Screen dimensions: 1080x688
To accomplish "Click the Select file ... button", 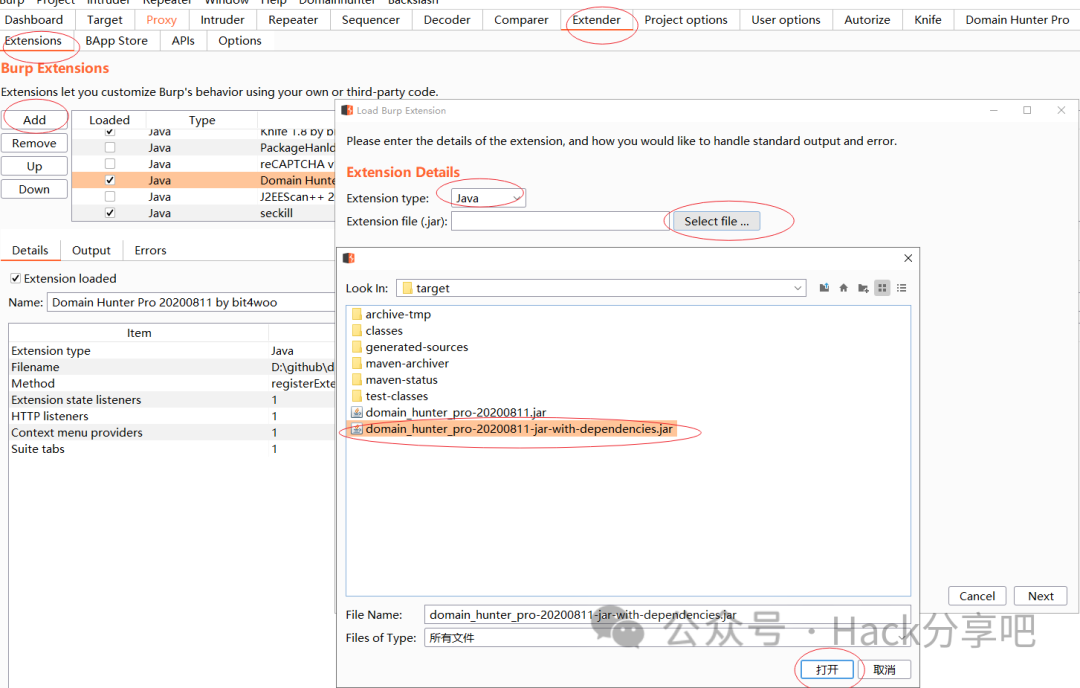I will (716, 221).
